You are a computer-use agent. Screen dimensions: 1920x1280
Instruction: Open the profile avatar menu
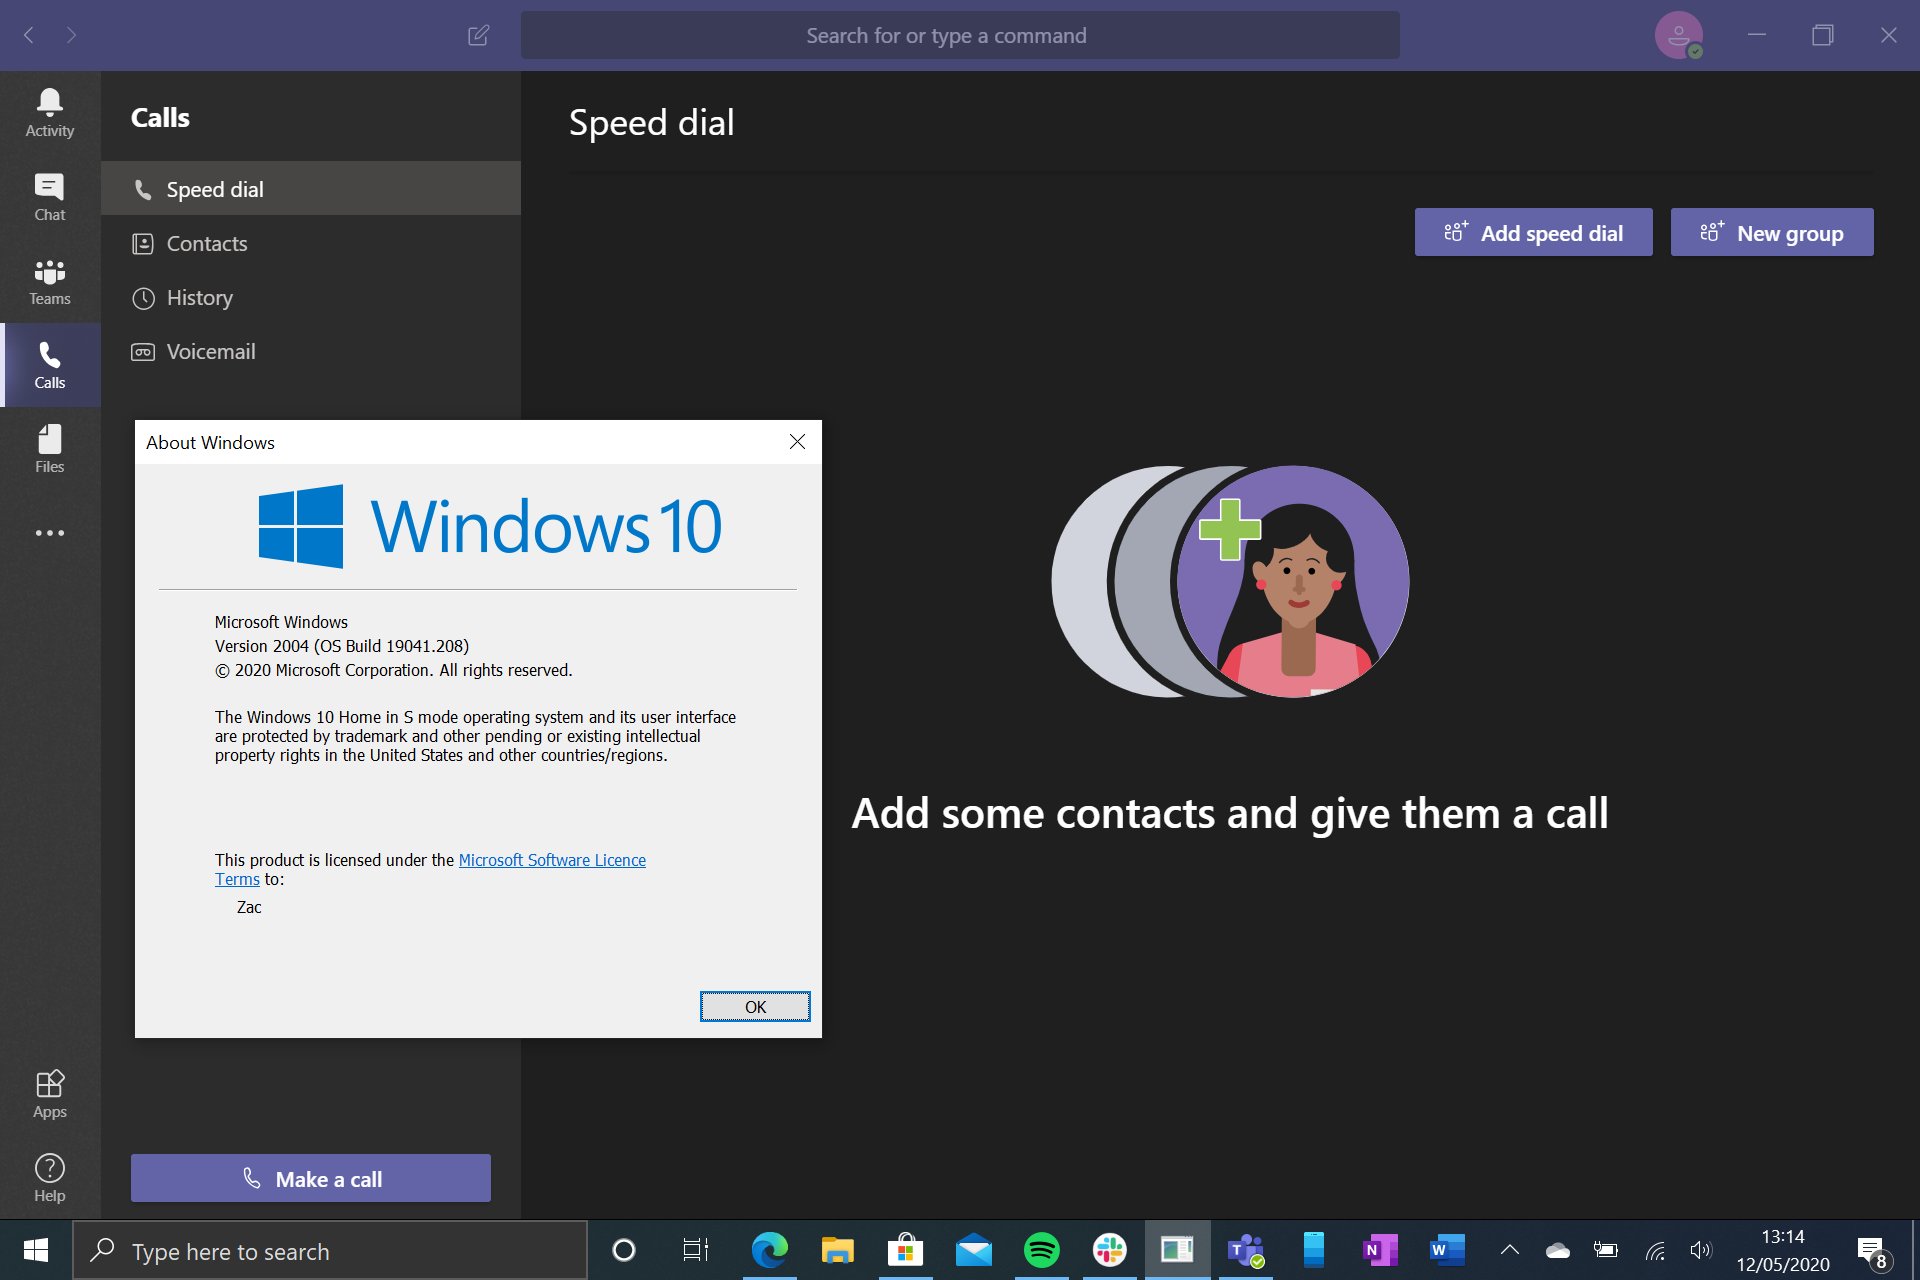click(x=1679, y=36)
